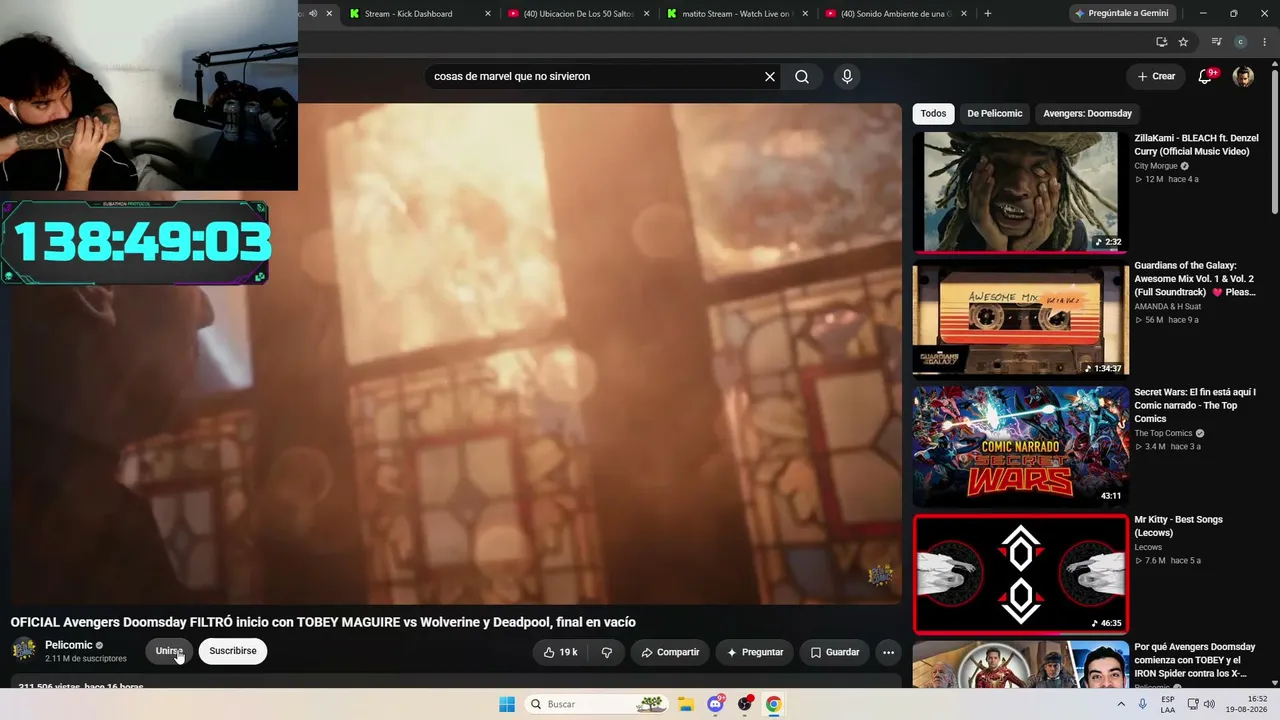Like the video with 19 k likes

click(x=560, y=652)
